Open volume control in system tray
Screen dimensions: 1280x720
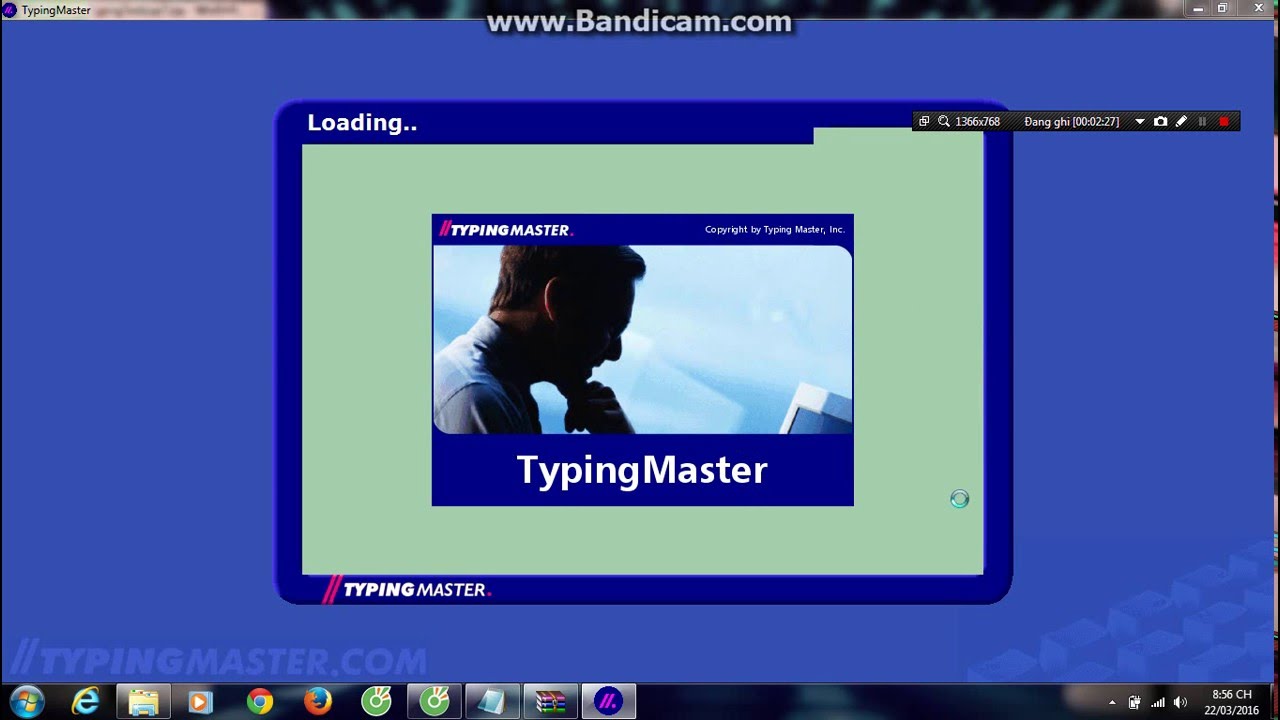coord(1180,702)
